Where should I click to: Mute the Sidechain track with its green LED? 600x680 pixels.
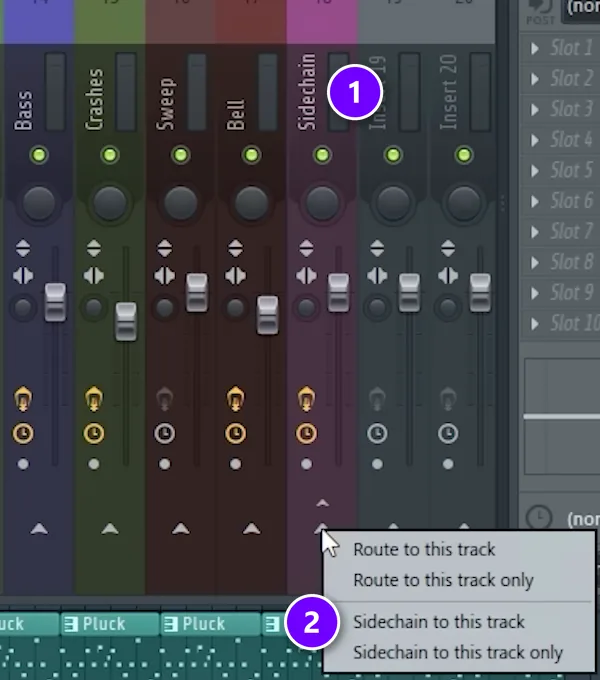coord(322,155)
